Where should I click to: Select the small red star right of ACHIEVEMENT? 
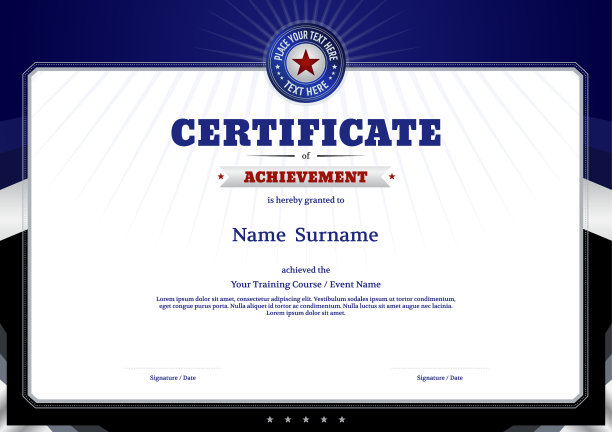point(391,177)
